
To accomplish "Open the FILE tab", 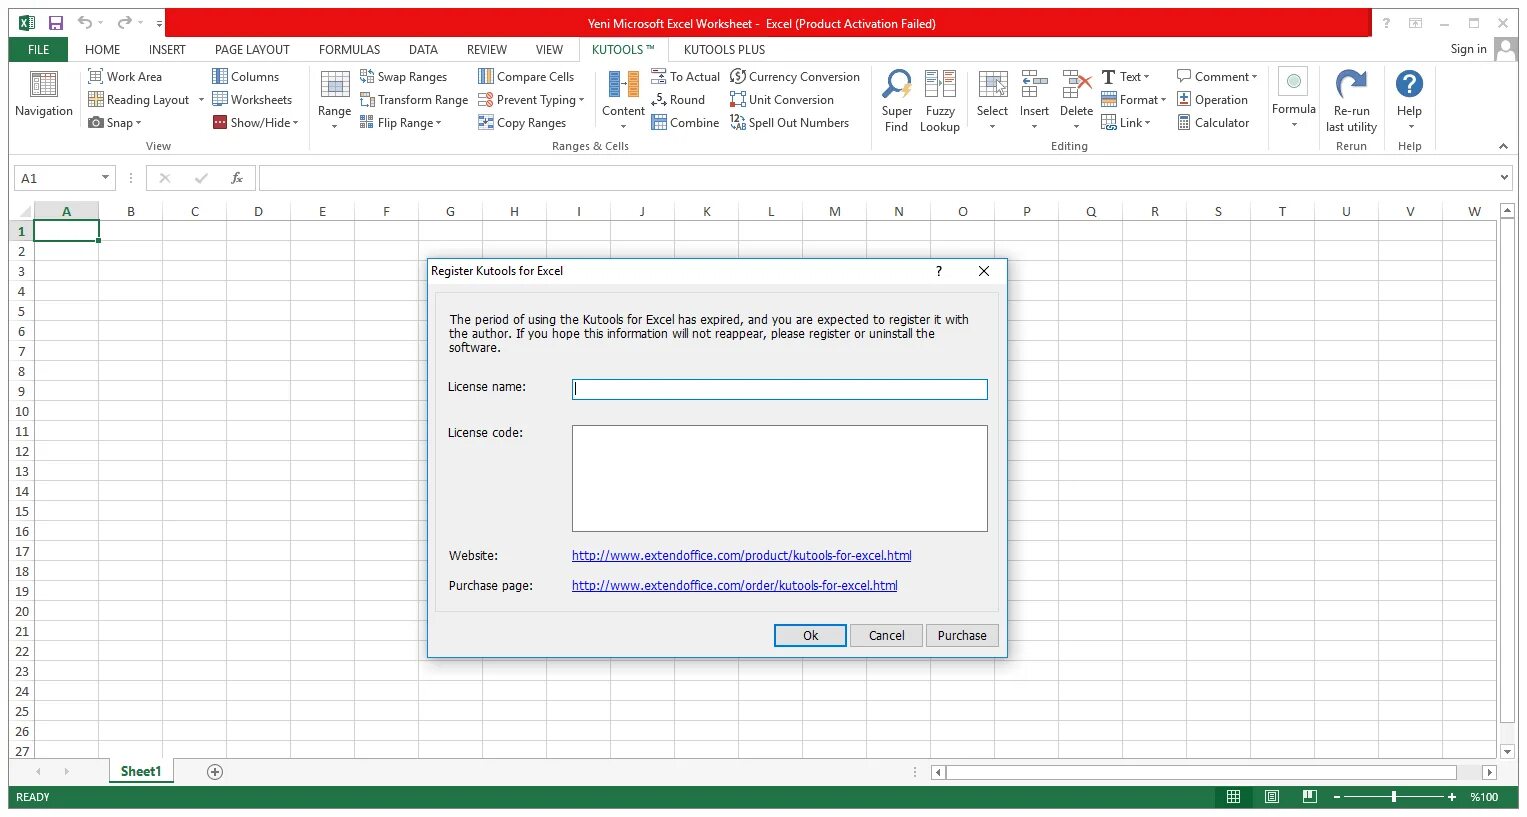I will 39,49.
